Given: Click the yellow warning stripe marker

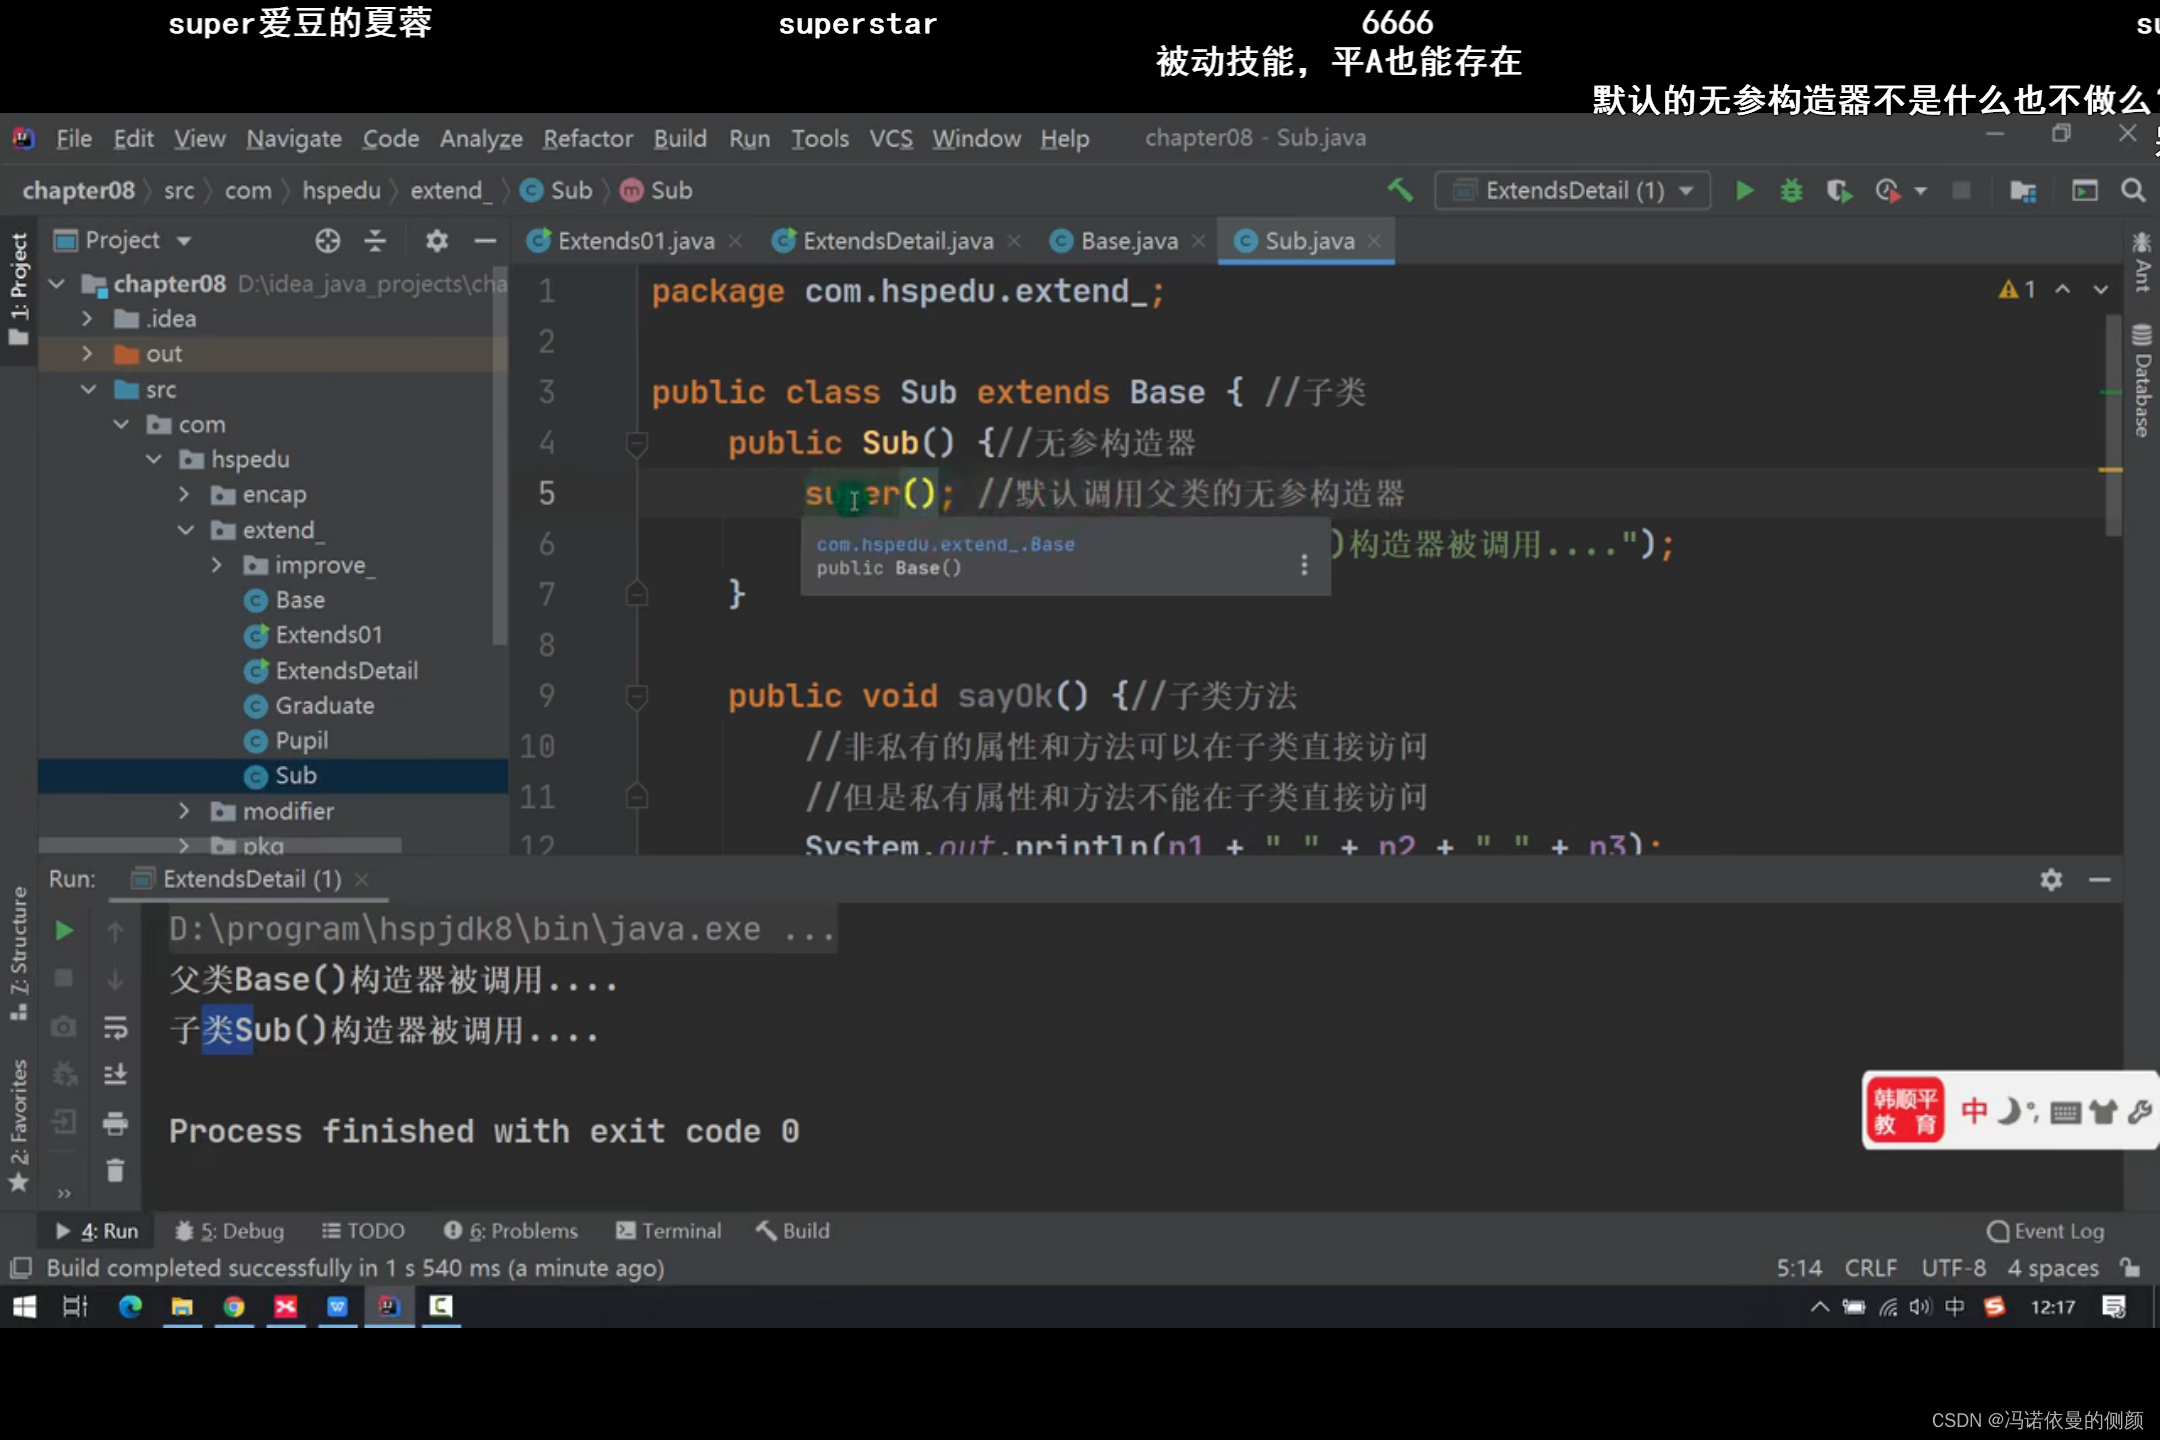Looking at the screenshot, I should (x=2110, y=469).
